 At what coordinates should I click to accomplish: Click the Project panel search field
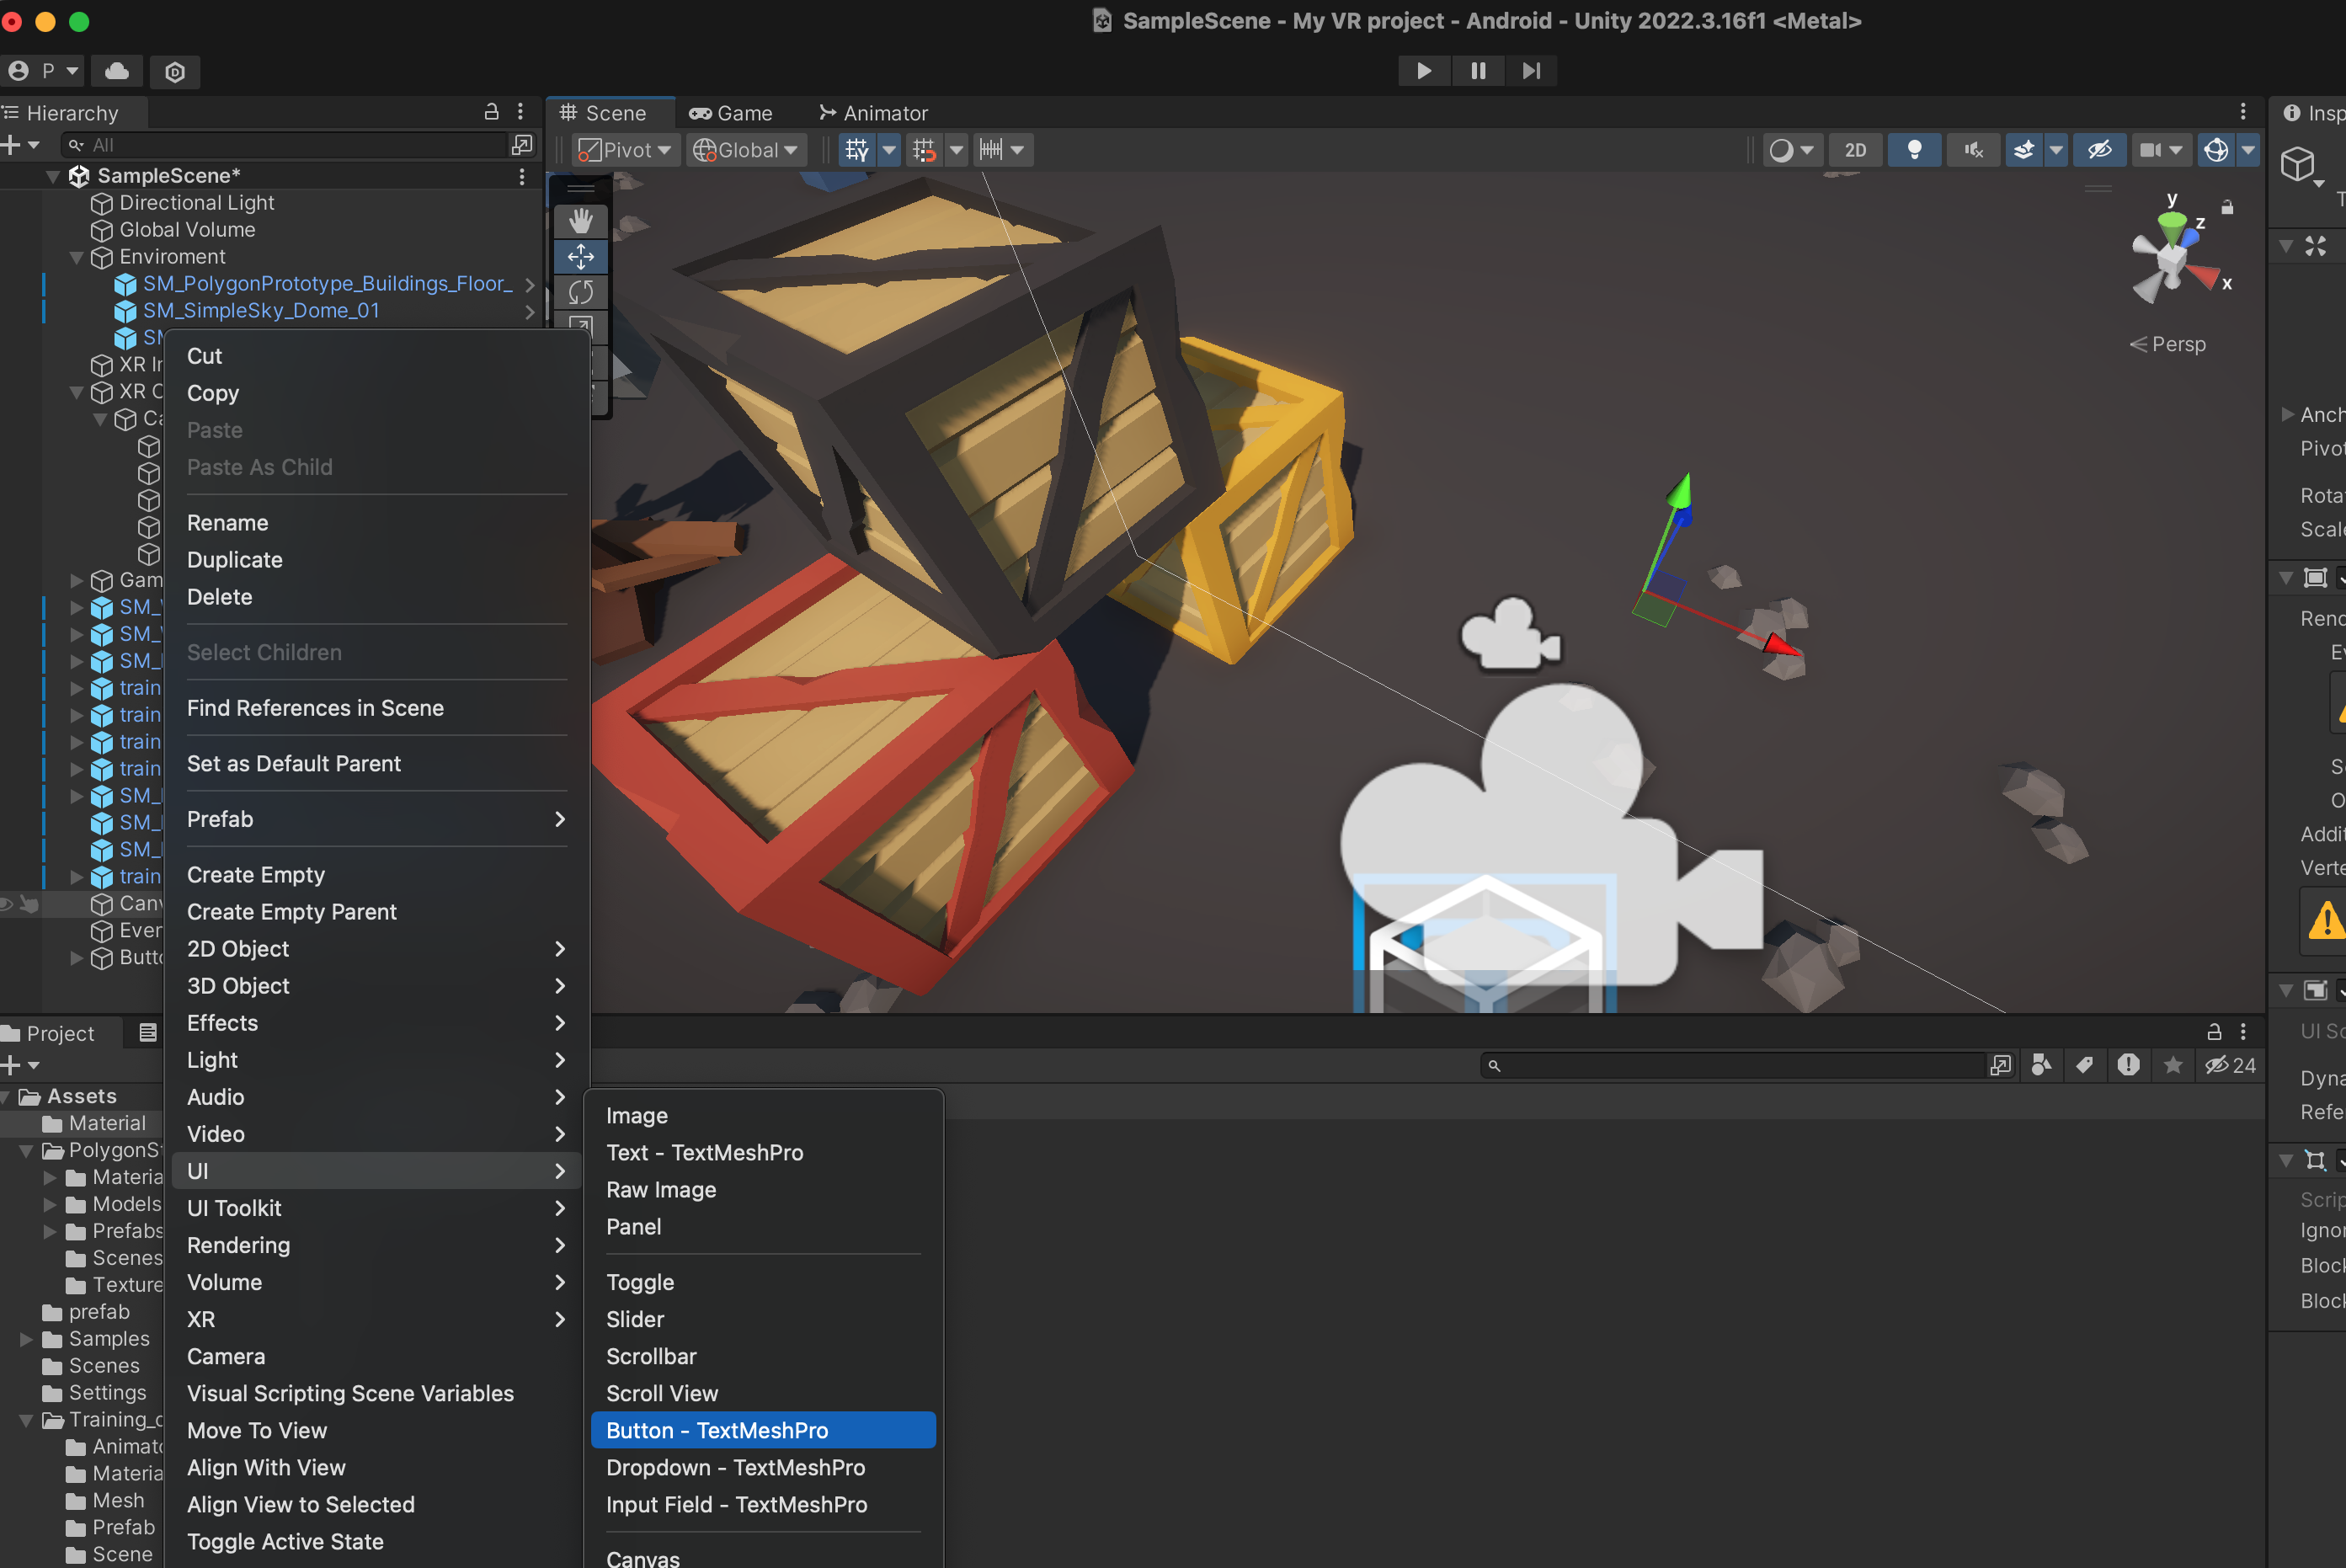1734,1065
